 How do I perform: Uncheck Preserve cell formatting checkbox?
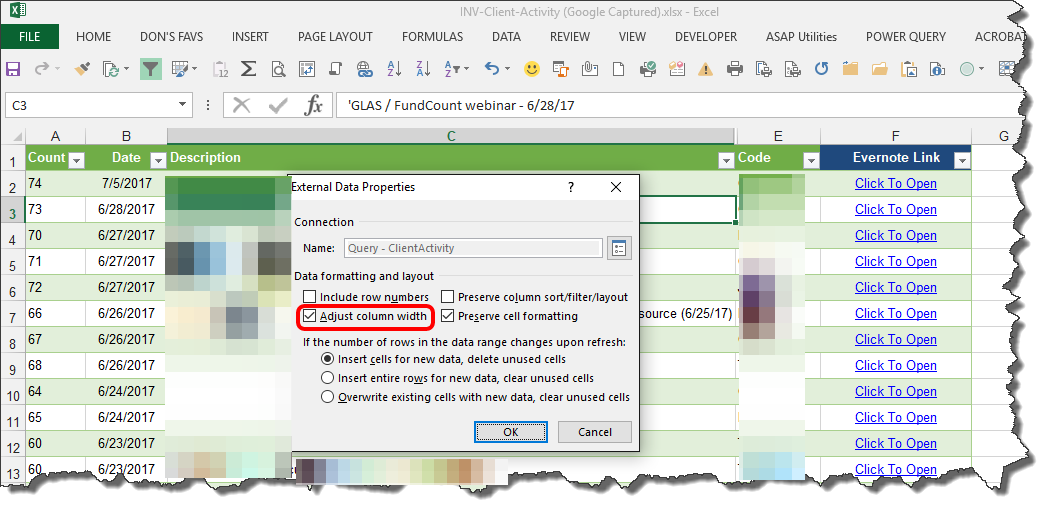pos(447,316)
